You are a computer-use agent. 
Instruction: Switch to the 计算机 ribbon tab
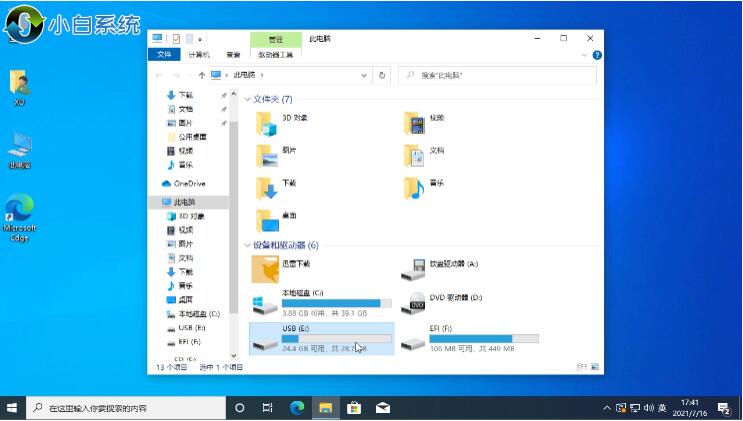pos(199,55)
